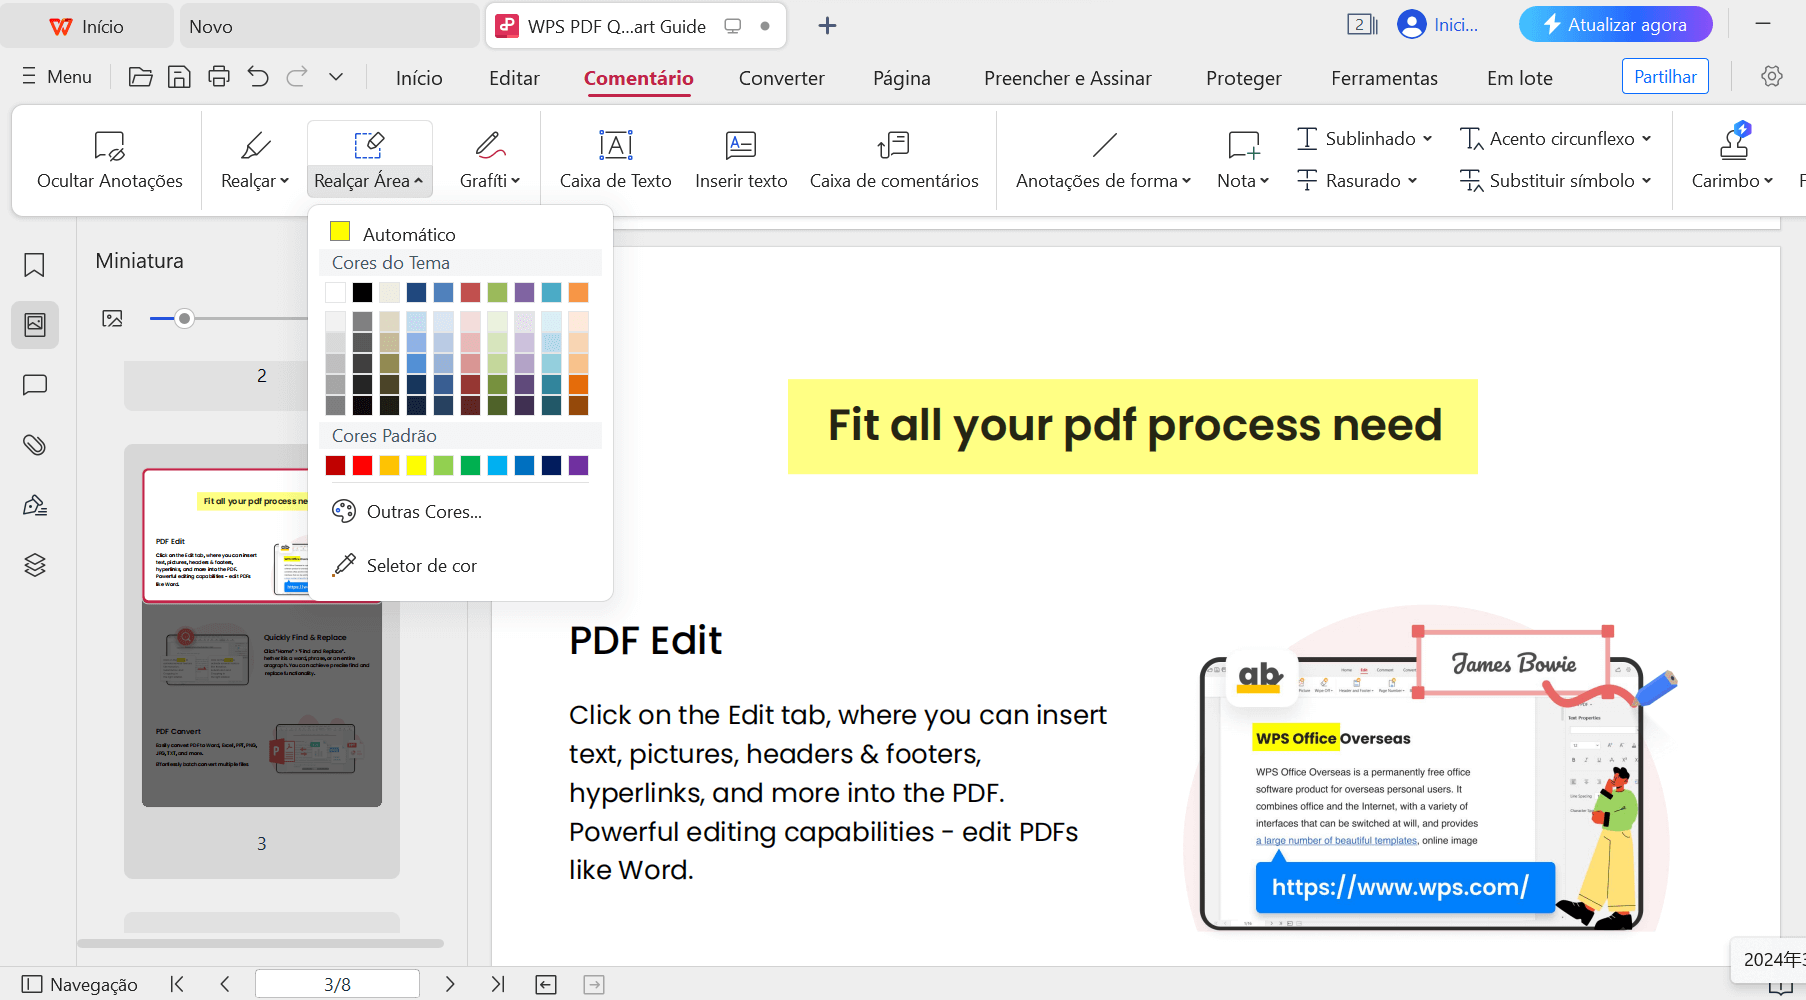Open the Grafíti drawing tool
The height and width of the screenshot is (1000, 1806).
(489, 158)
